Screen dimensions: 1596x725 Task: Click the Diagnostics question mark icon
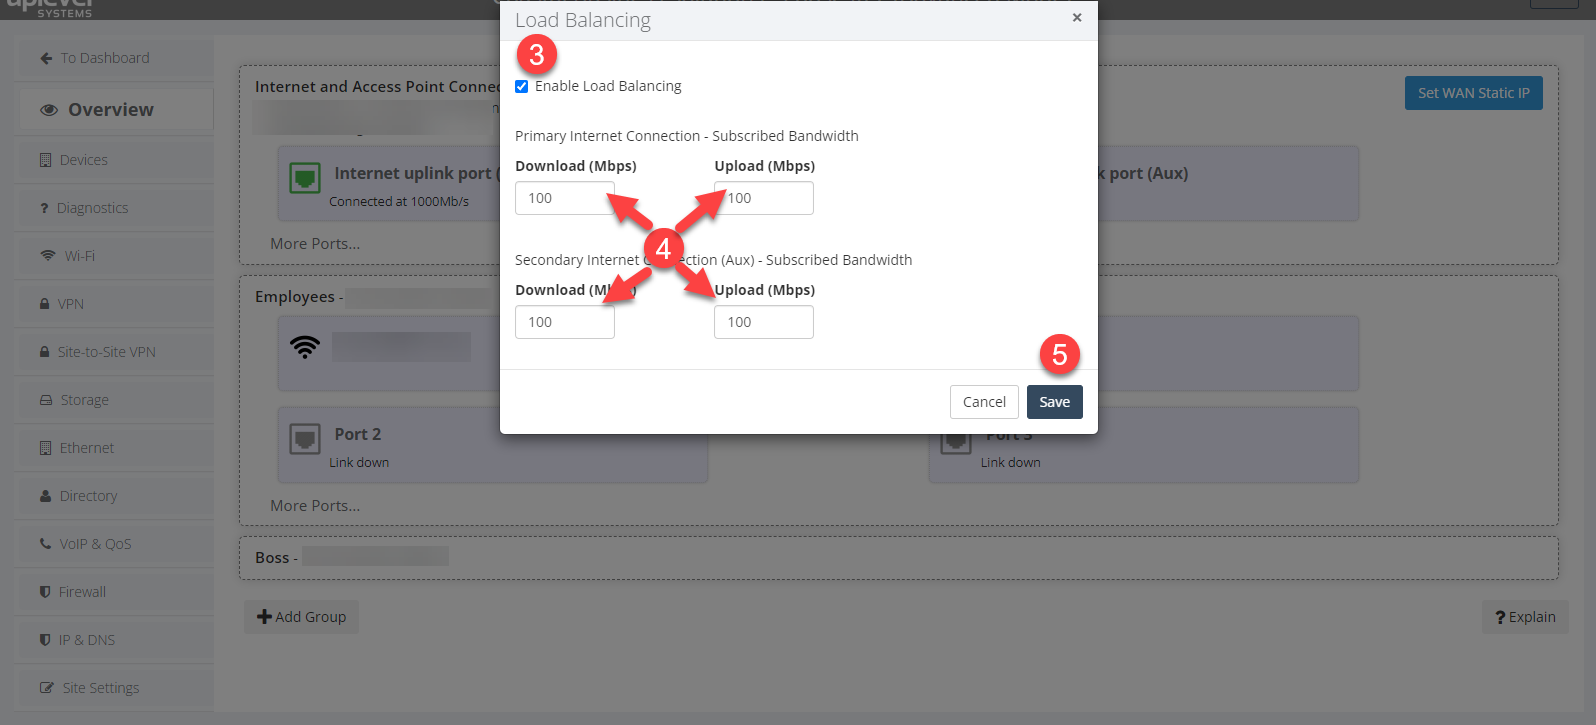44,208
